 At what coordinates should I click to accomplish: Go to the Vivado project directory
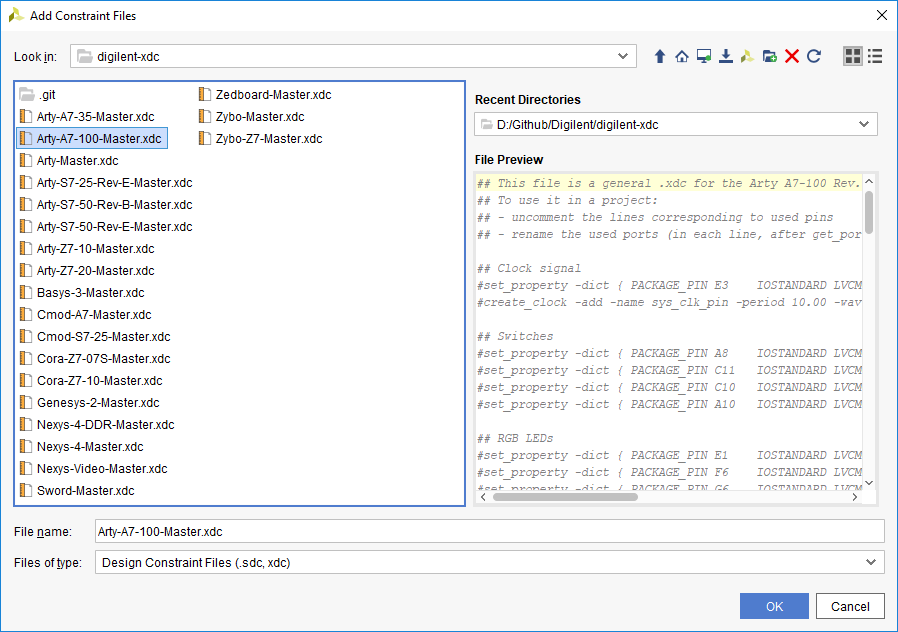[747, 56]
